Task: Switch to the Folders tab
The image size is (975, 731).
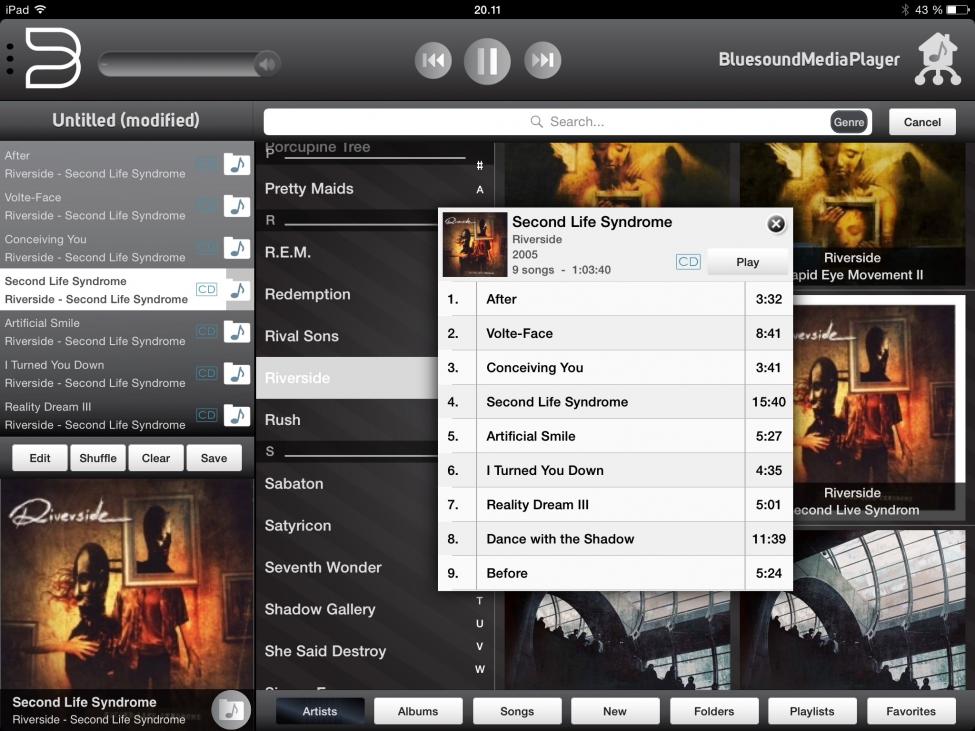Action: point(714,711)
